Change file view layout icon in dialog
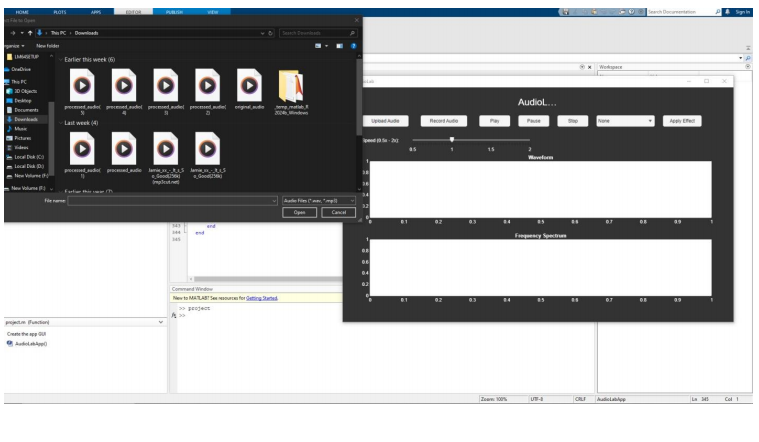759x442 pixels. (318, 46)
